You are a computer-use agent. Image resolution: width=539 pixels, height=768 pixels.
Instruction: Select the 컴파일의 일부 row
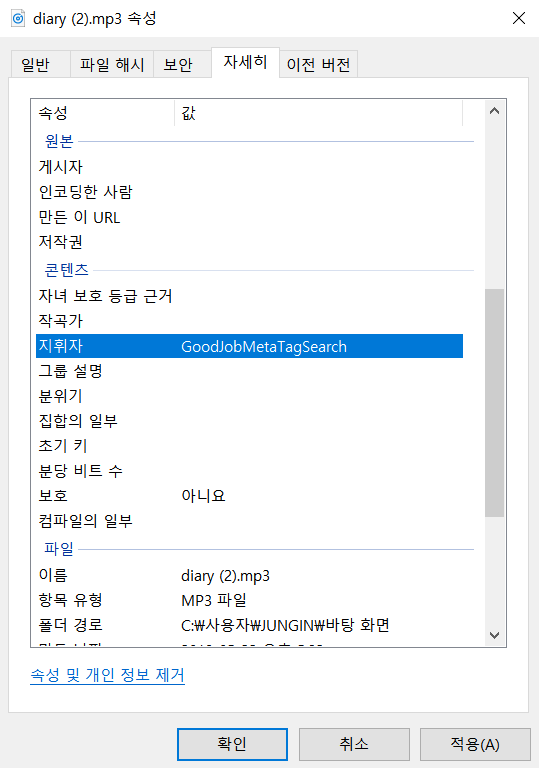pos(249,521)
